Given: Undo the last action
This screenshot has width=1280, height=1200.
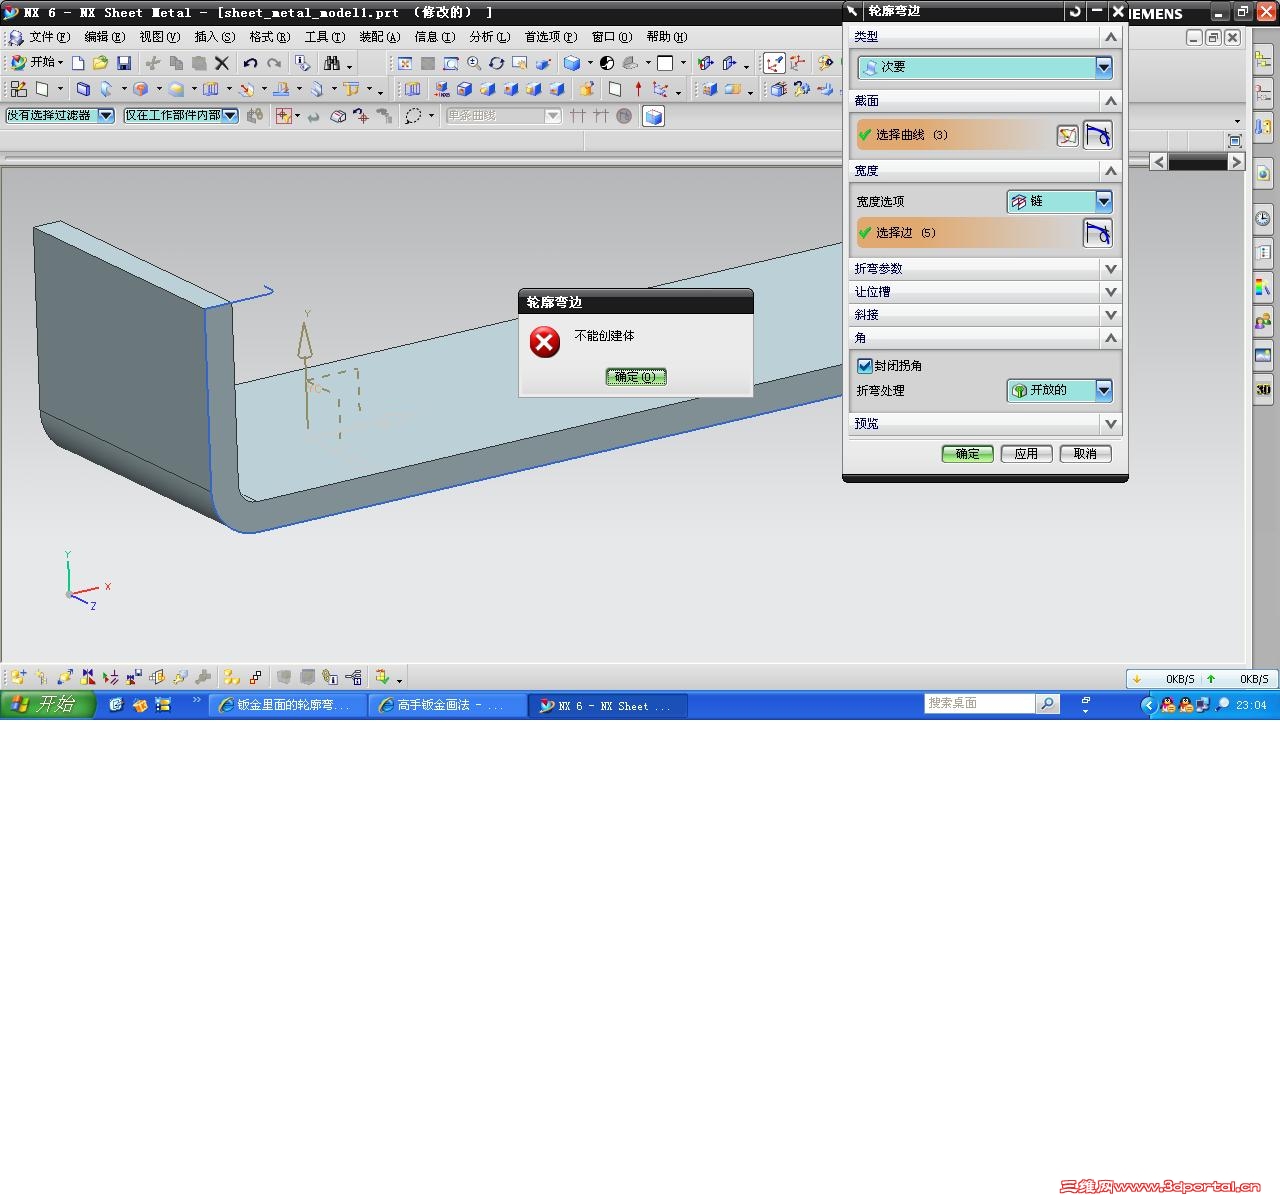Looking at the screenshot, I should (250, 63).
